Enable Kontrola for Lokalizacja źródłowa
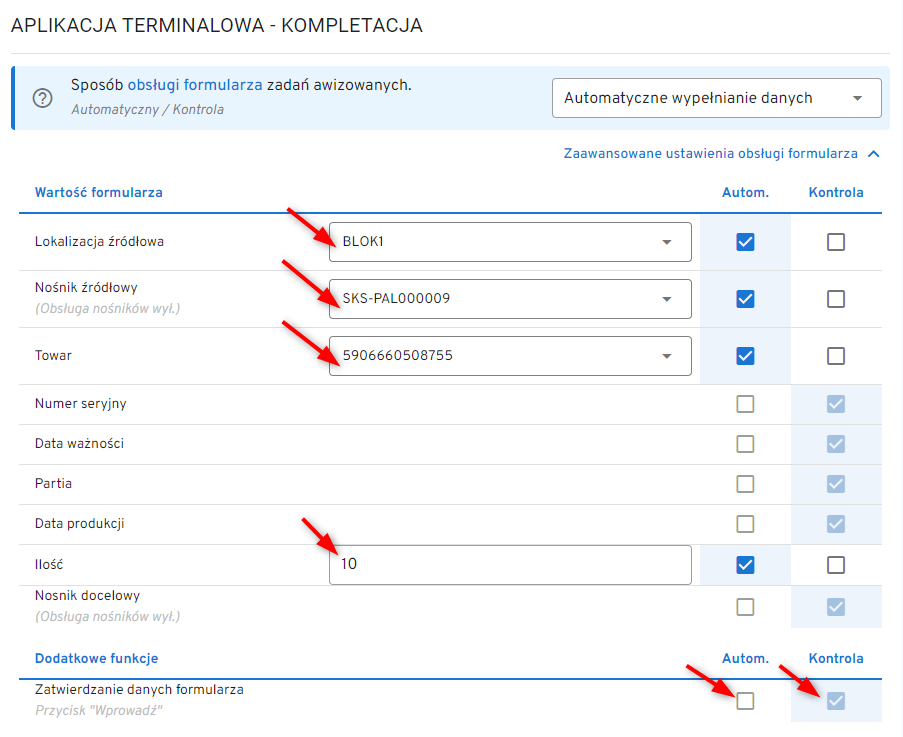Screen dimensions: 903x737 click(x=836, y=242)
